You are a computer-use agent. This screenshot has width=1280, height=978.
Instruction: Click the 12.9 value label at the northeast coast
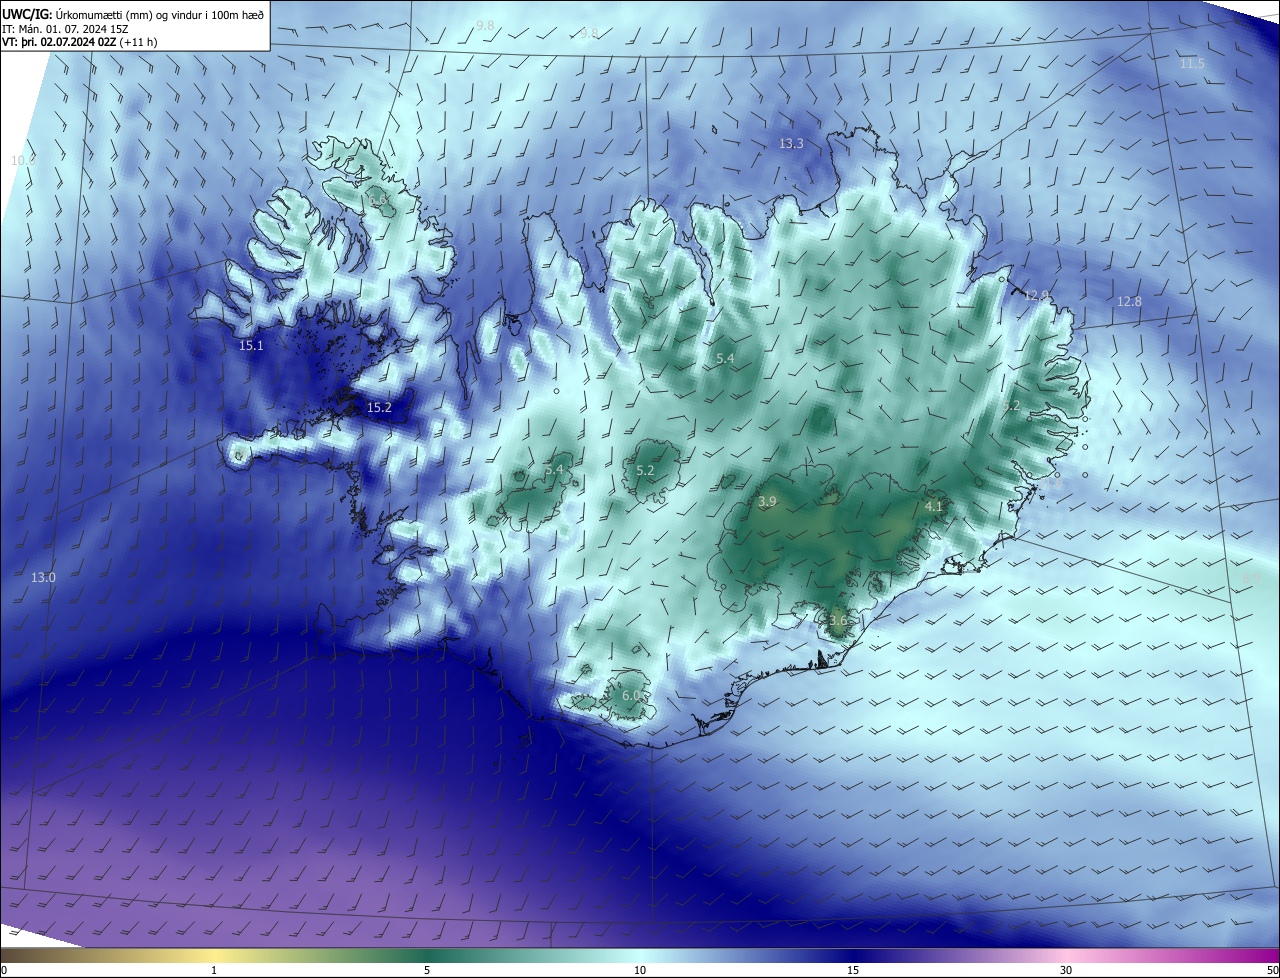pos(1037,296)
